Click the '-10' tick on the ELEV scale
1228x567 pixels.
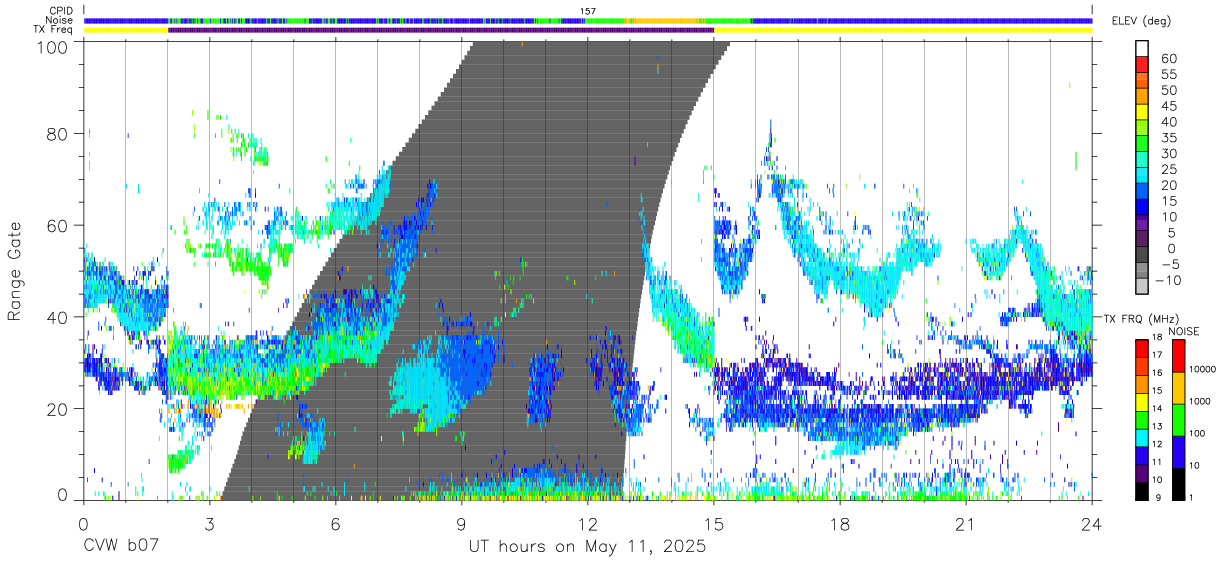point(1168,281)
